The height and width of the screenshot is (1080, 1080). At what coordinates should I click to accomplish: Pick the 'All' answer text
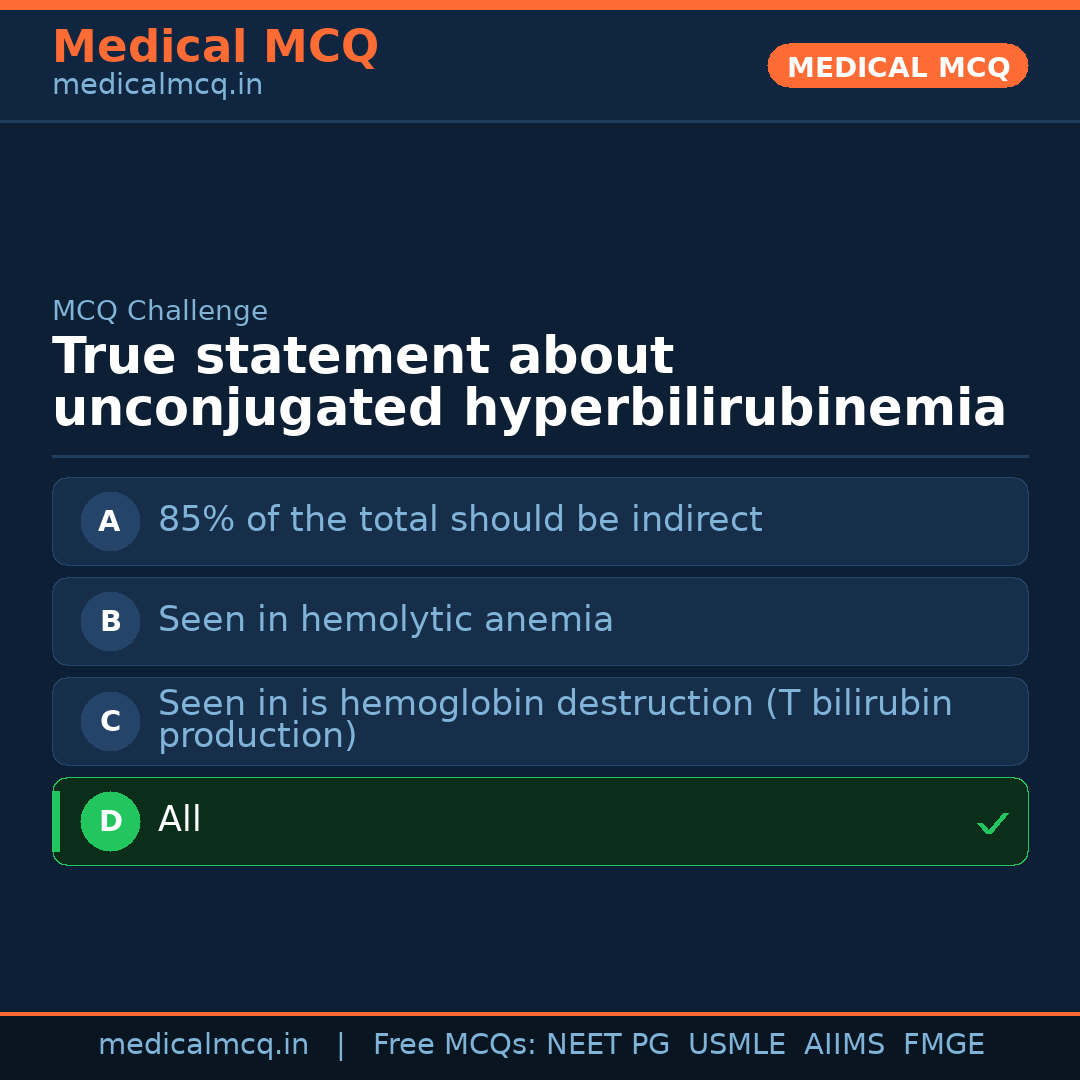click(x=180, y=820)
